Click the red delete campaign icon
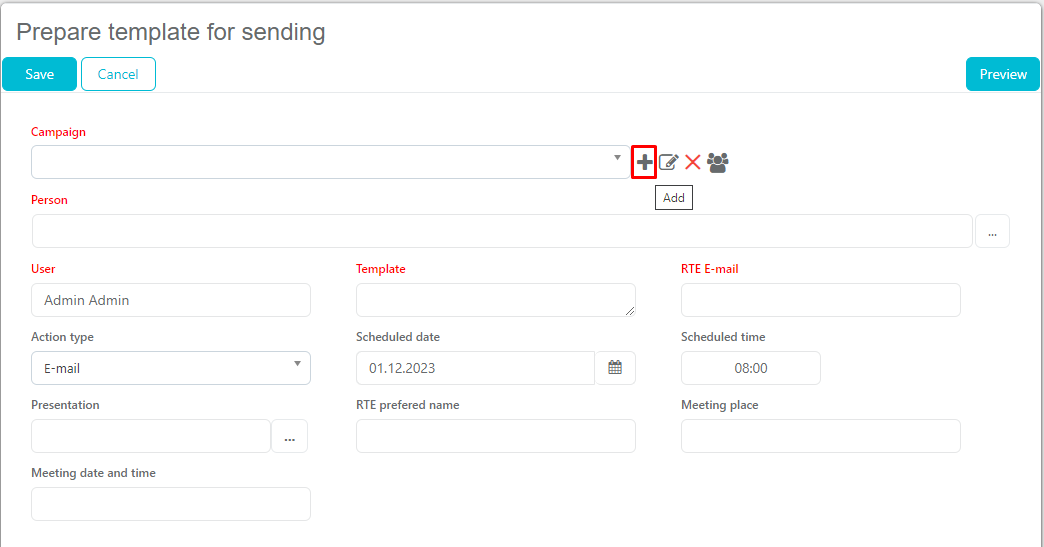 click(x=692, y=162)
